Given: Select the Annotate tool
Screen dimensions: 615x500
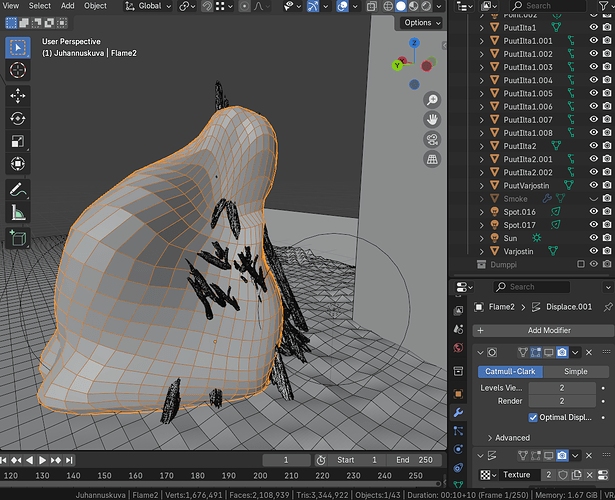Looking at the screenshot, I should point(18,190).
